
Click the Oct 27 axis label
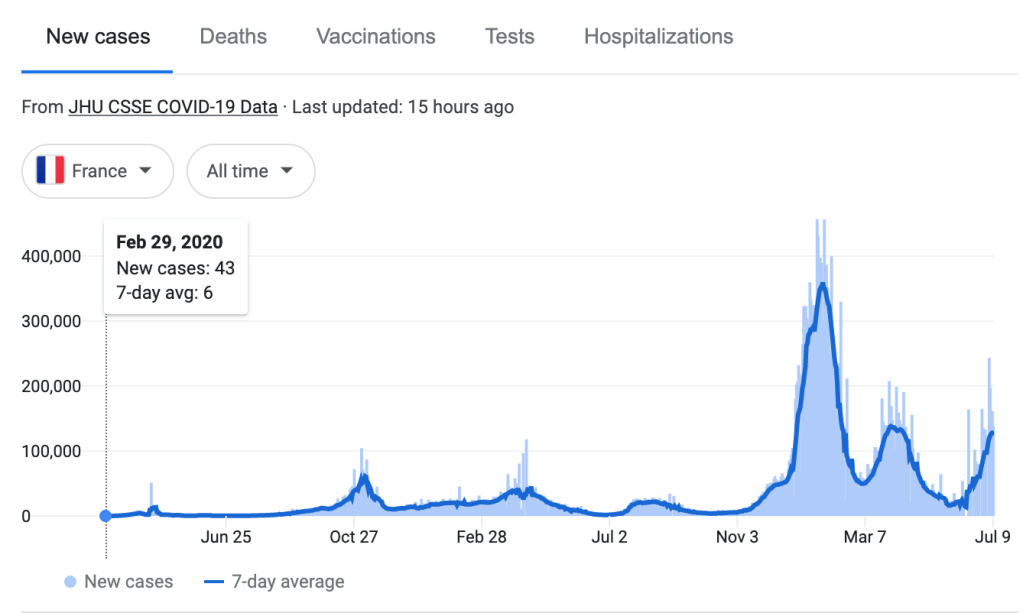click(x=354, y=537)
